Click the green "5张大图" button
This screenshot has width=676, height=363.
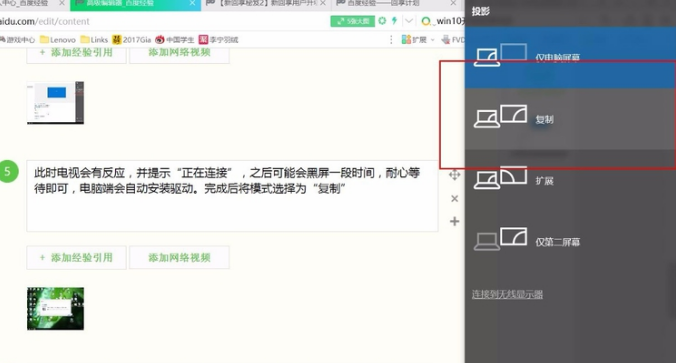coord(352,21)
